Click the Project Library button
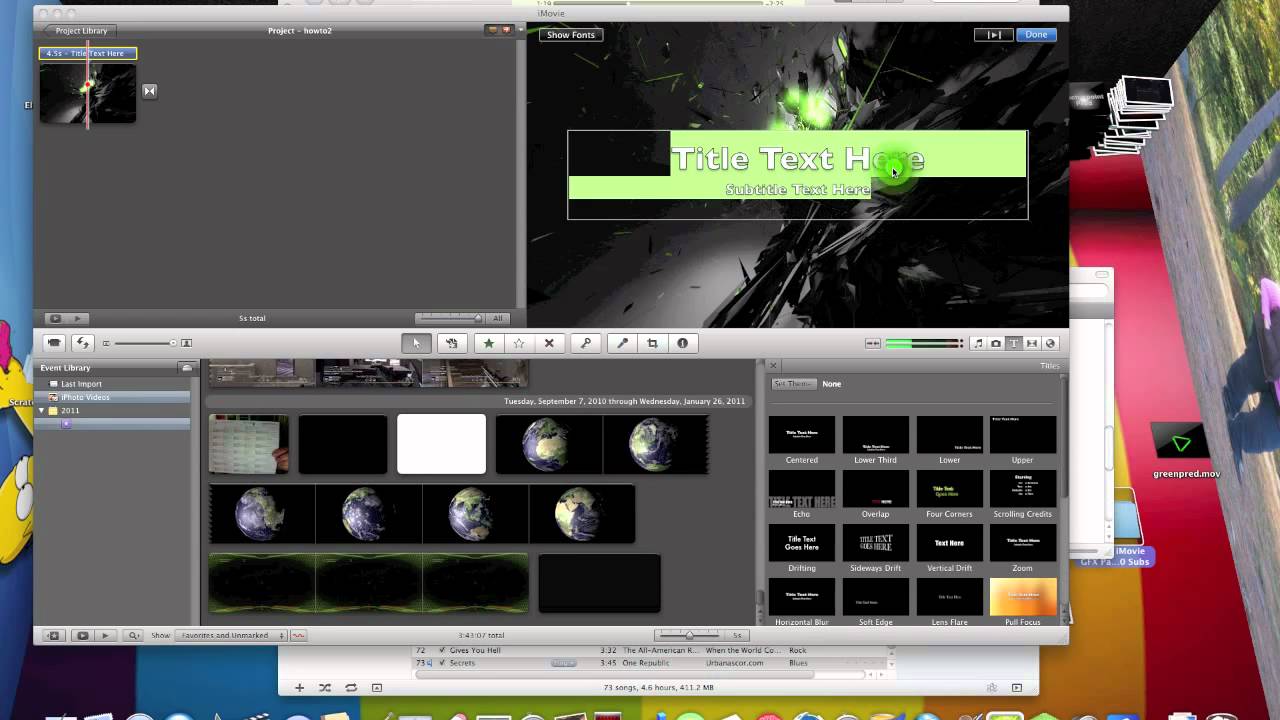The width and height of the screenshot is (1280, 720). coord(78,30)
